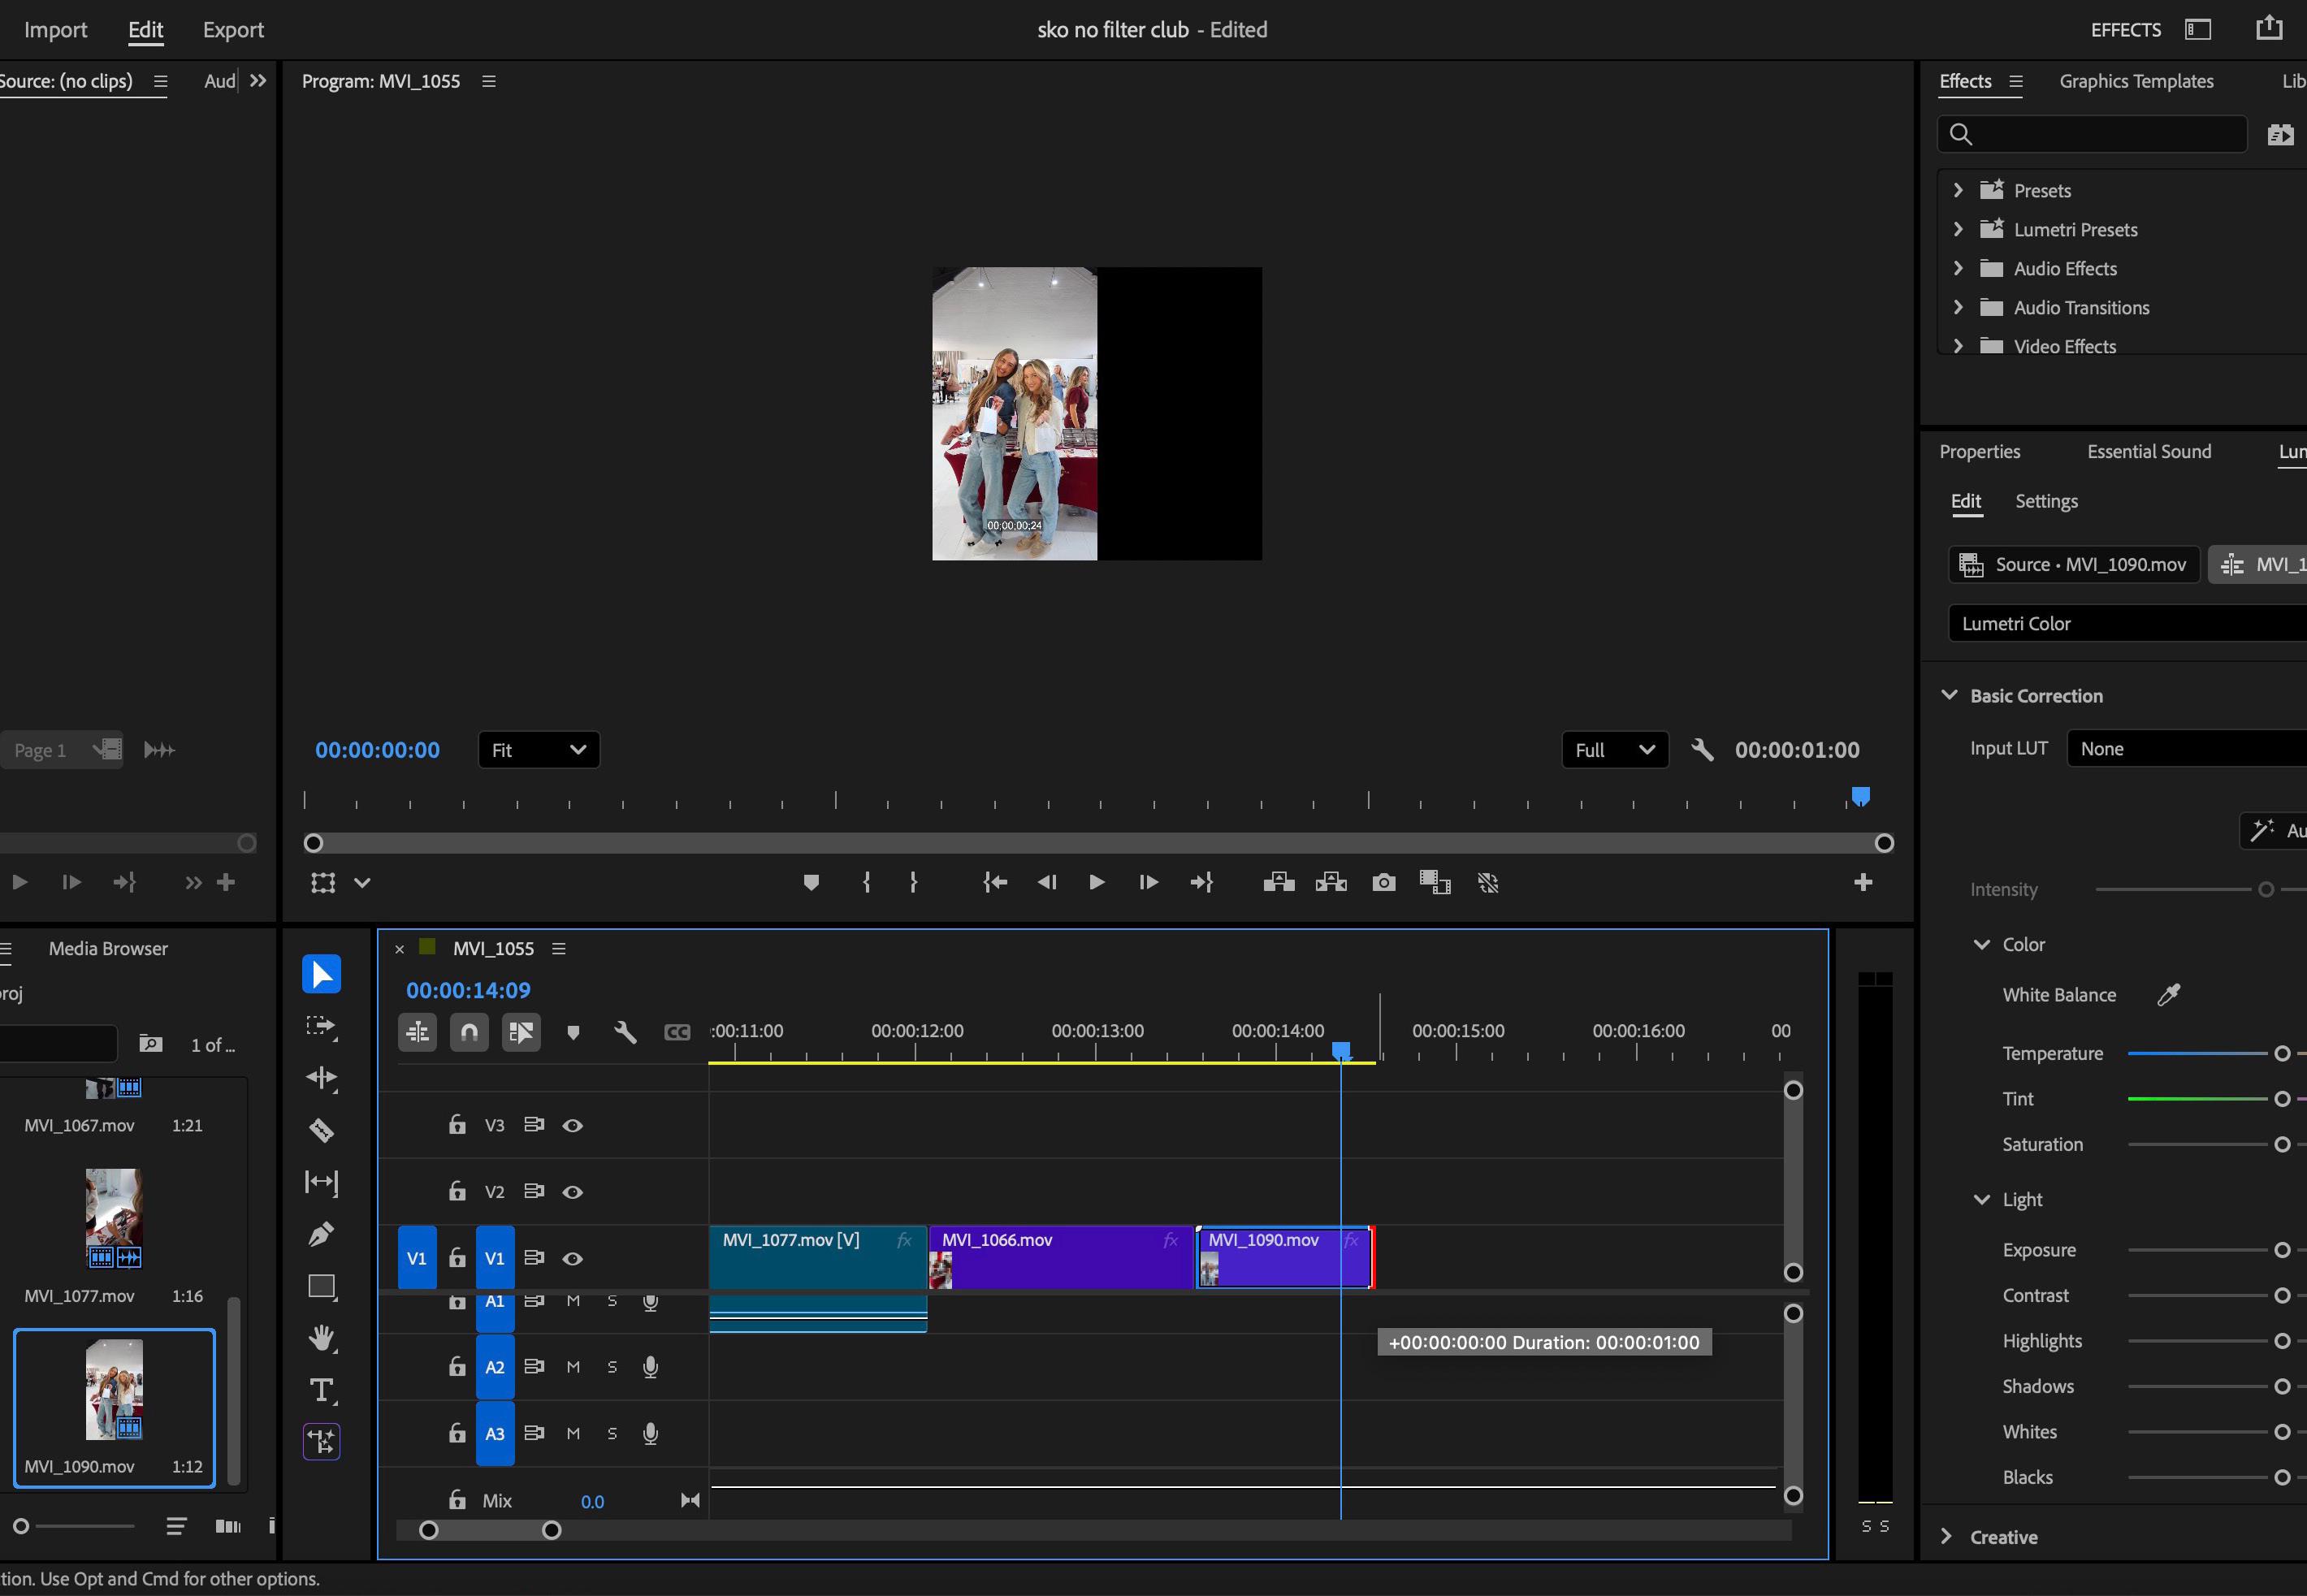Select the Ripple Edit tool

point(321,1078)
